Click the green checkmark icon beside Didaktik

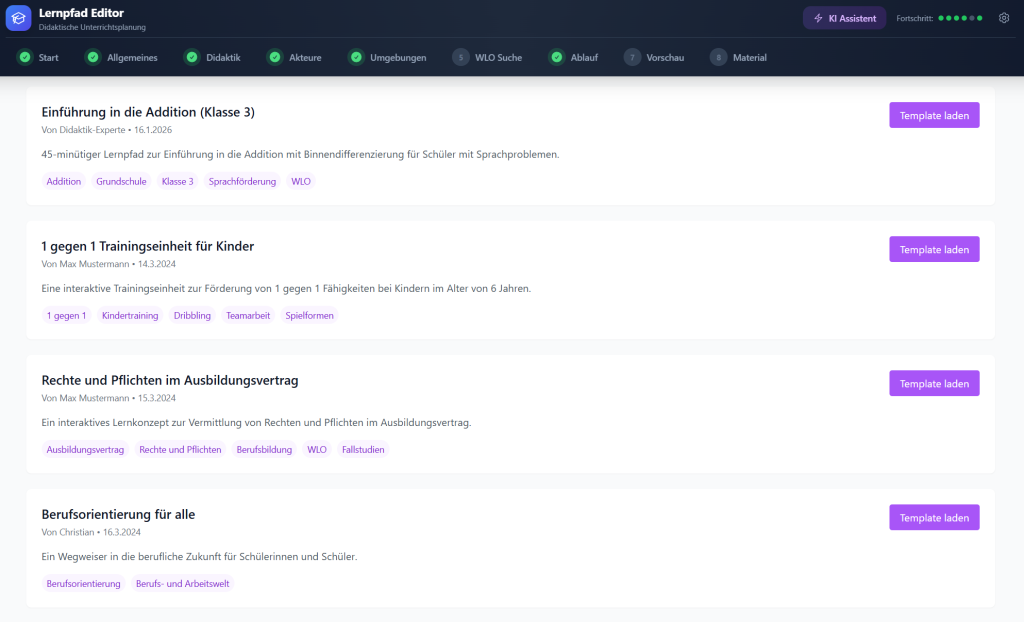(x=192, y=57)
